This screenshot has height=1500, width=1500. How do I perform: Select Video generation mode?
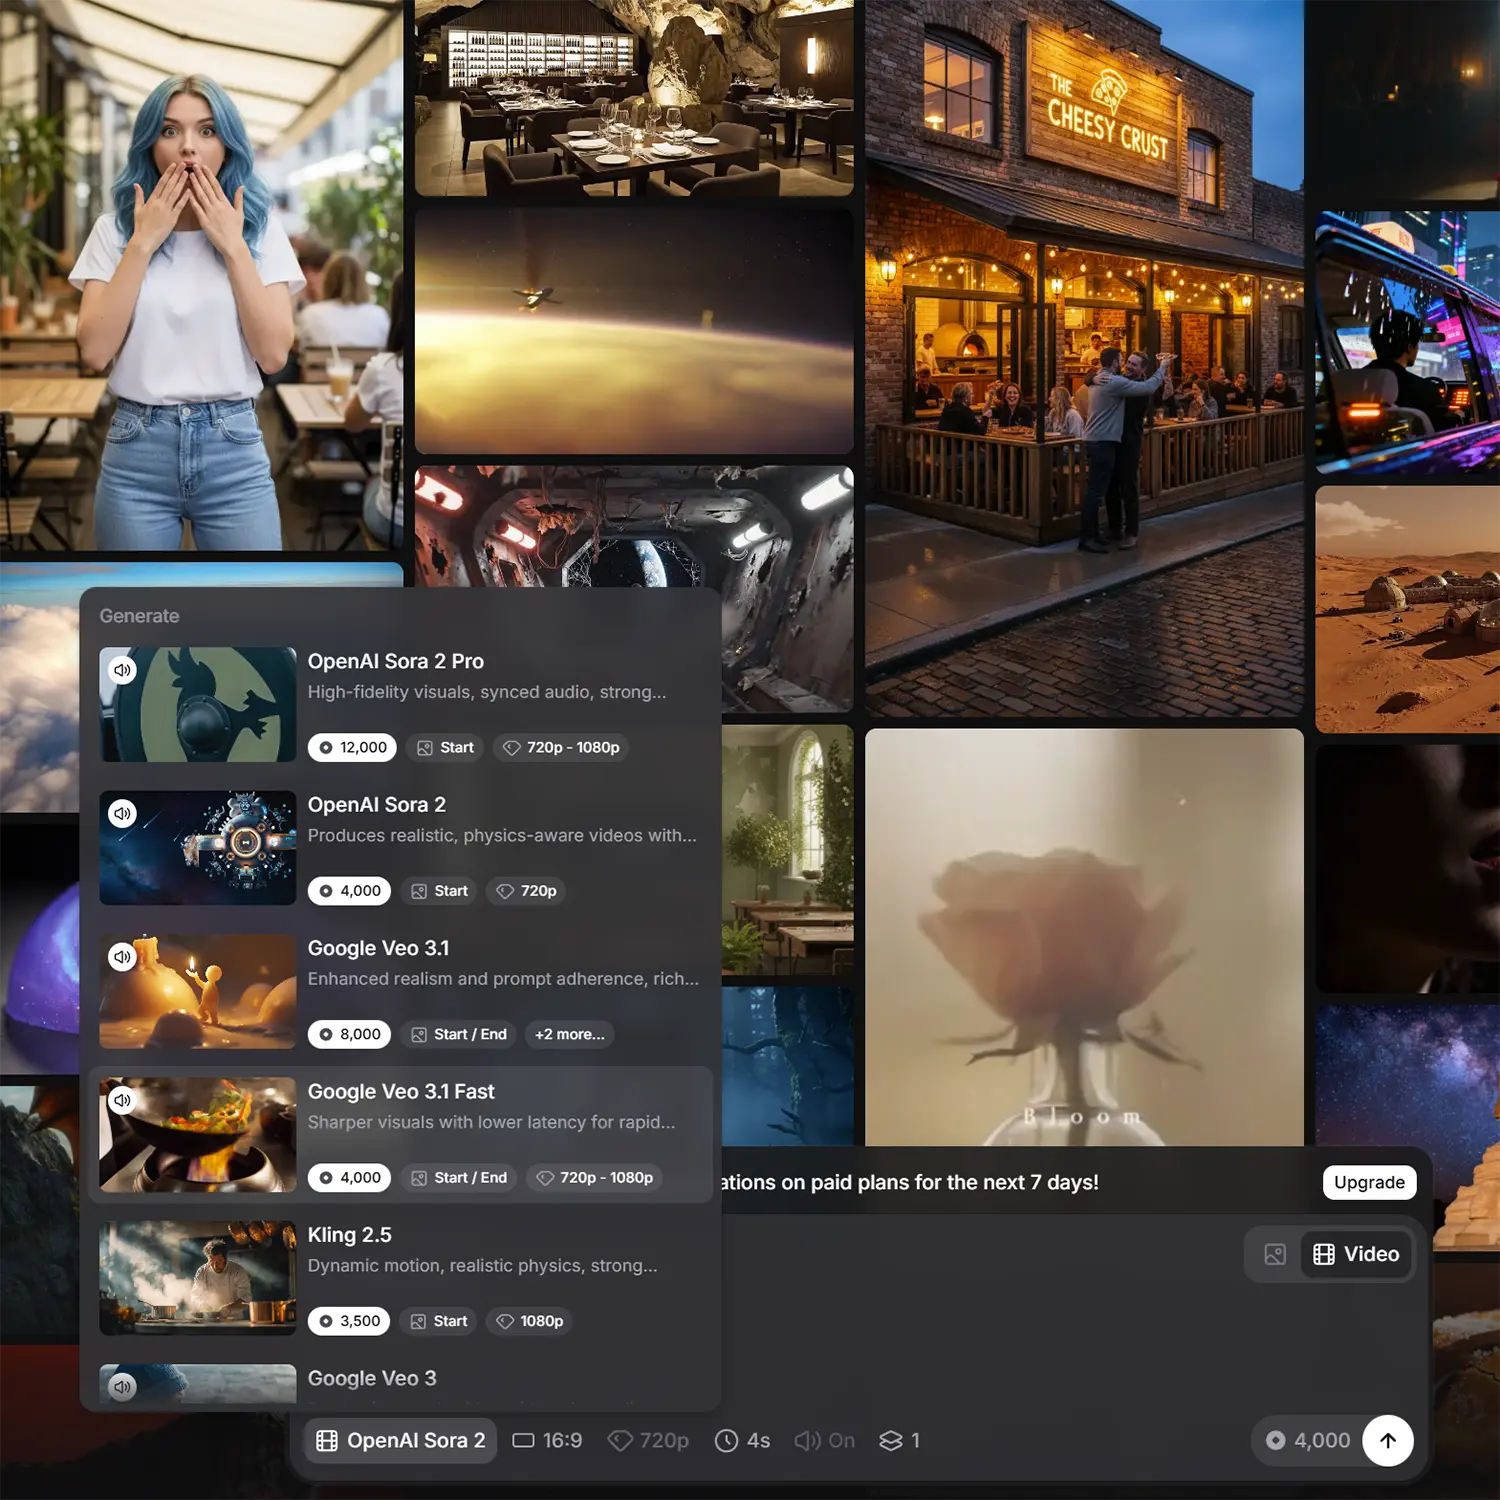tap(1356, 1254)
